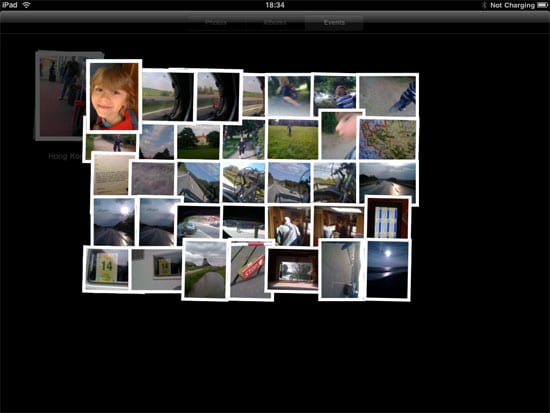Tap the 18:34 clock in status bar
550x413 pixels.
tap(275, 5)
